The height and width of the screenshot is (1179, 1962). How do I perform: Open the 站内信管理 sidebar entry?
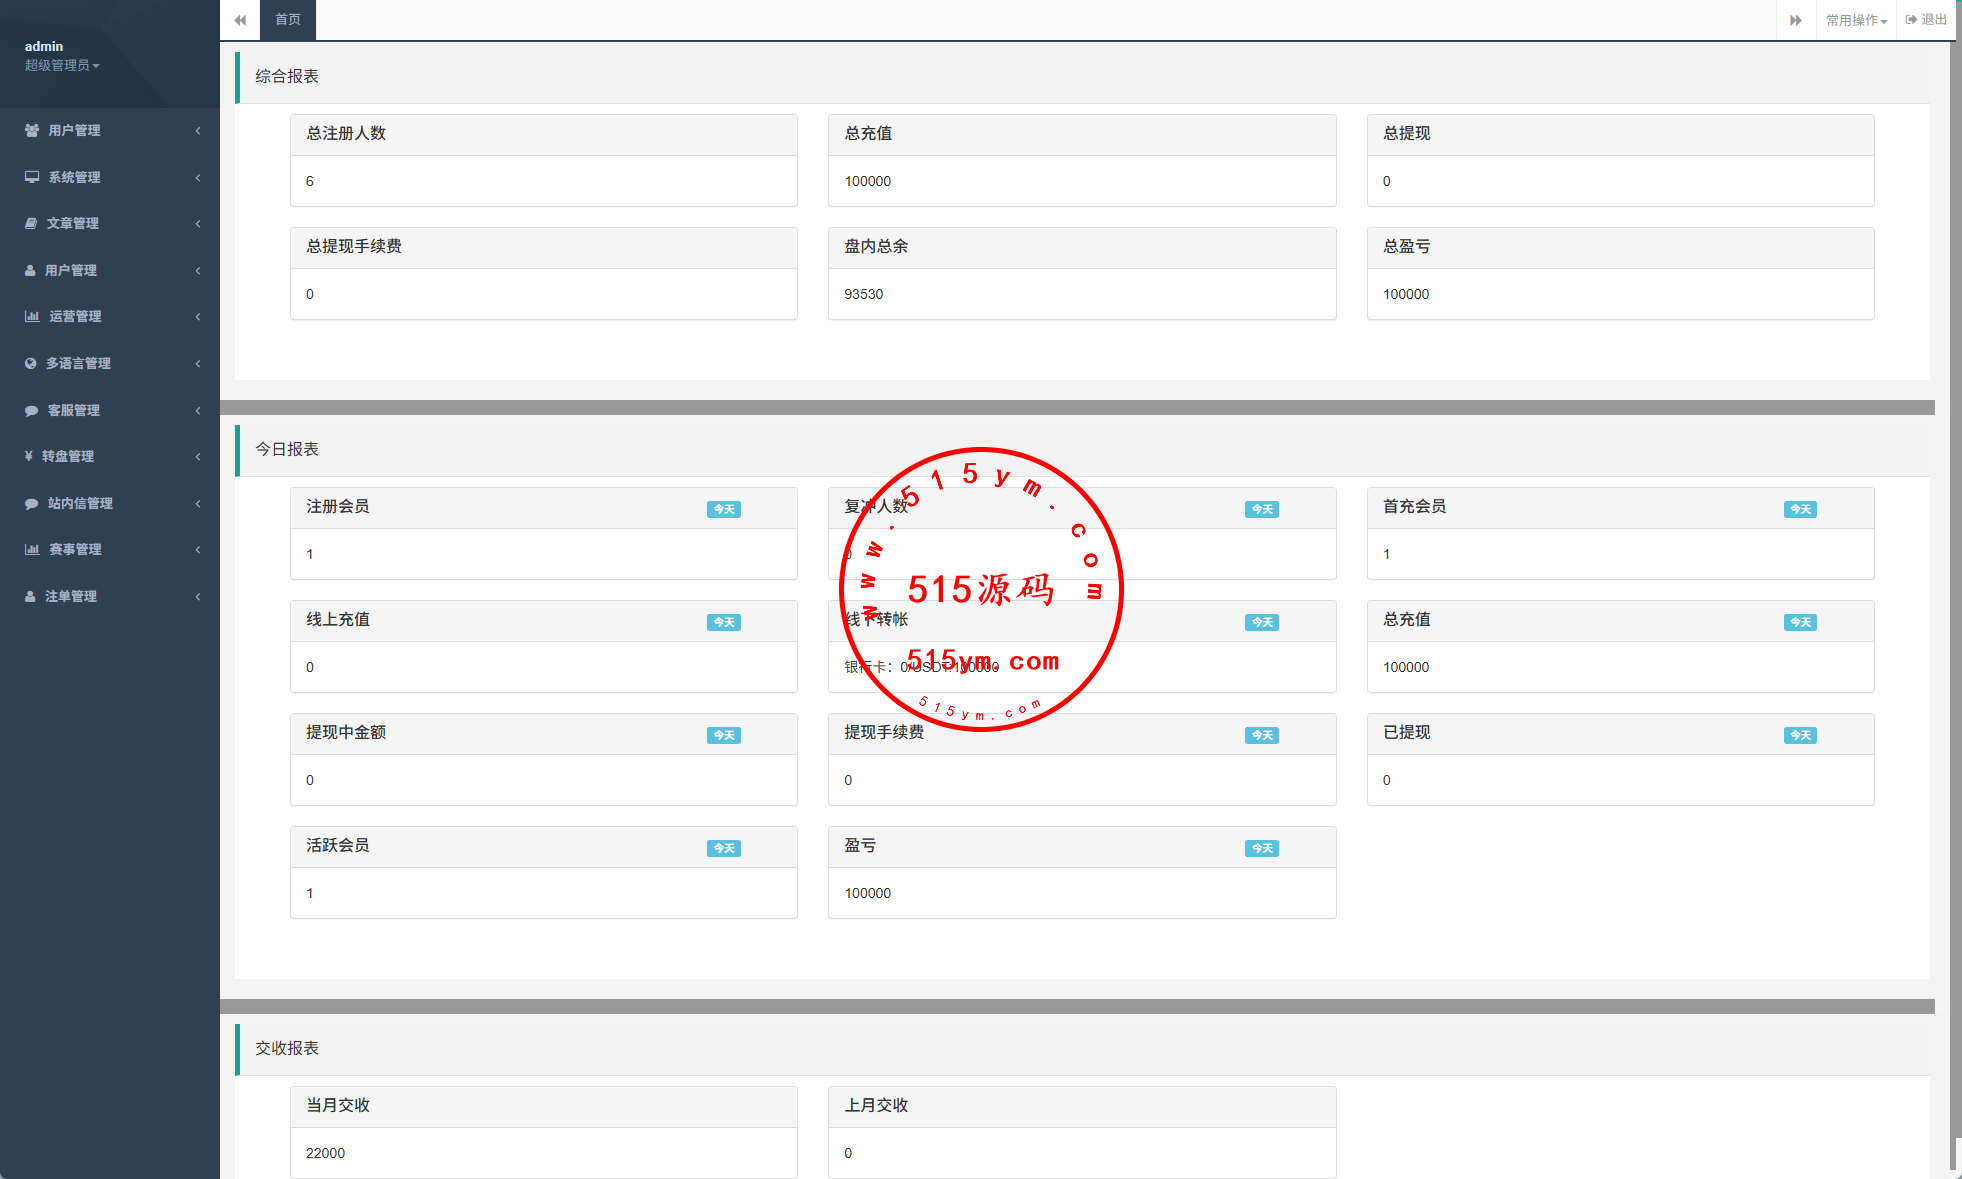pyautogui.click(x=80, y=503)
